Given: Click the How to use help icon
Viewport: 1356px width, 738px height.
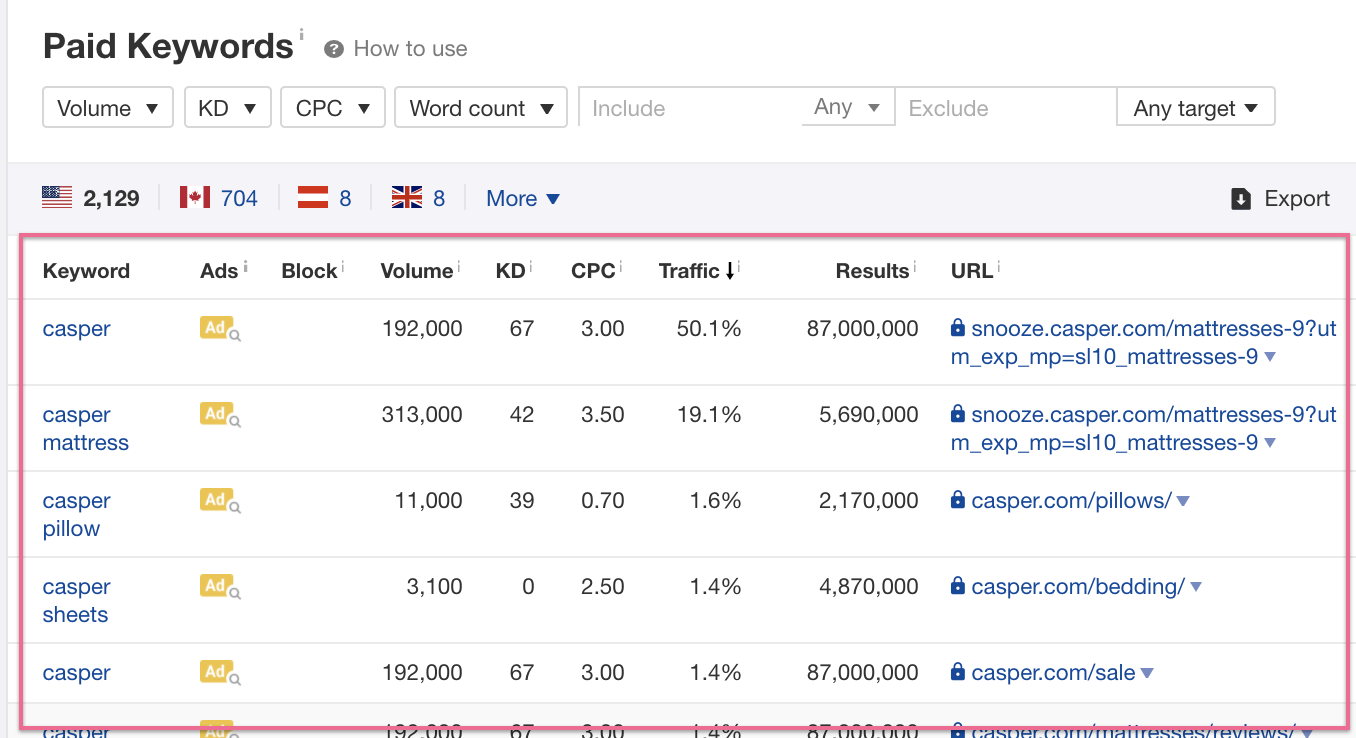Looking at the screenshot, I should tap(334, 49).
